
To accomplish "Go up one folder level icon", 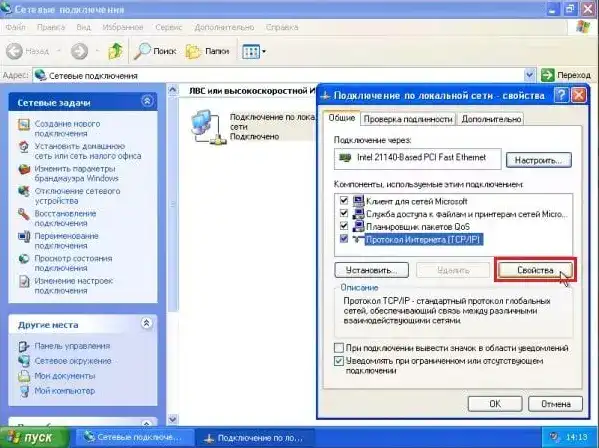I will pos(115,51).
